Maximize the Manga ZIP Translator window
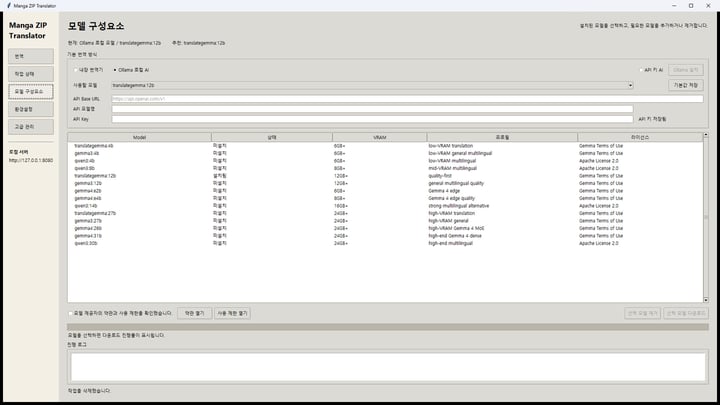 click(691, 6)
